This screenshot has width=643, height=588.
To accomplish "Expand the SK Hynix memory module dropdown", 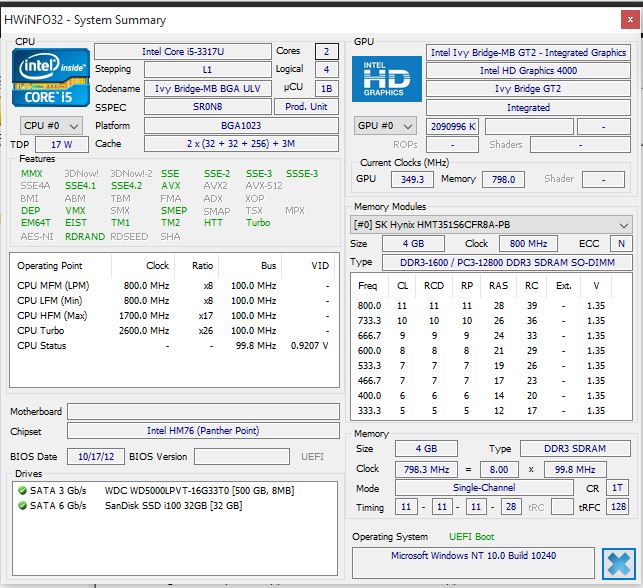I will (491, 225).
